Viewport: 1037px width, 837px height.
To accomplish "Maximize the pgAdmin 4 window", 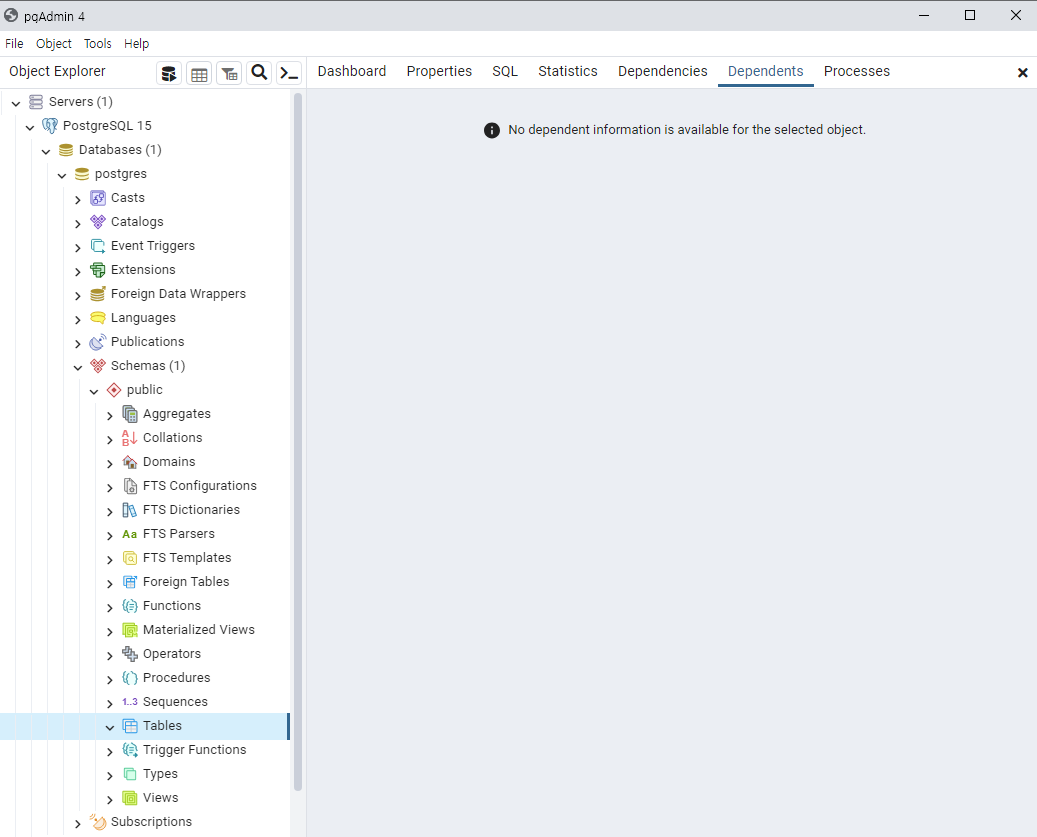I will 970,15.
